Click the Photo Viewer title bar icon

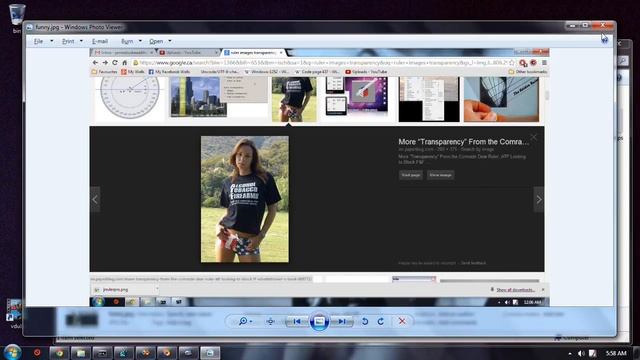click(29, 27)
